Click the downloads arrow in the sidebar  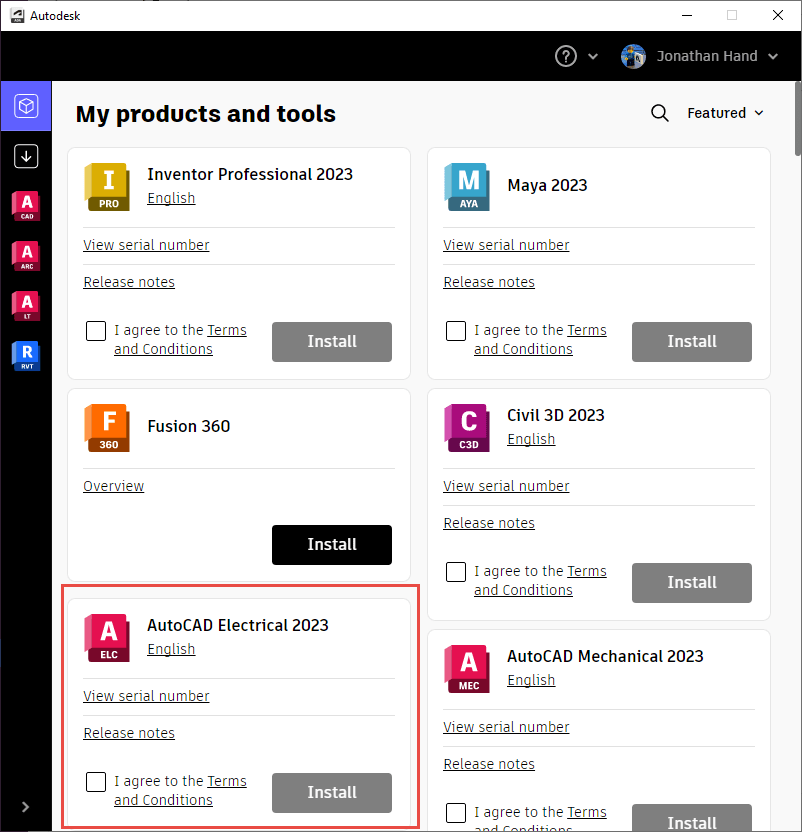click(25, 156)
